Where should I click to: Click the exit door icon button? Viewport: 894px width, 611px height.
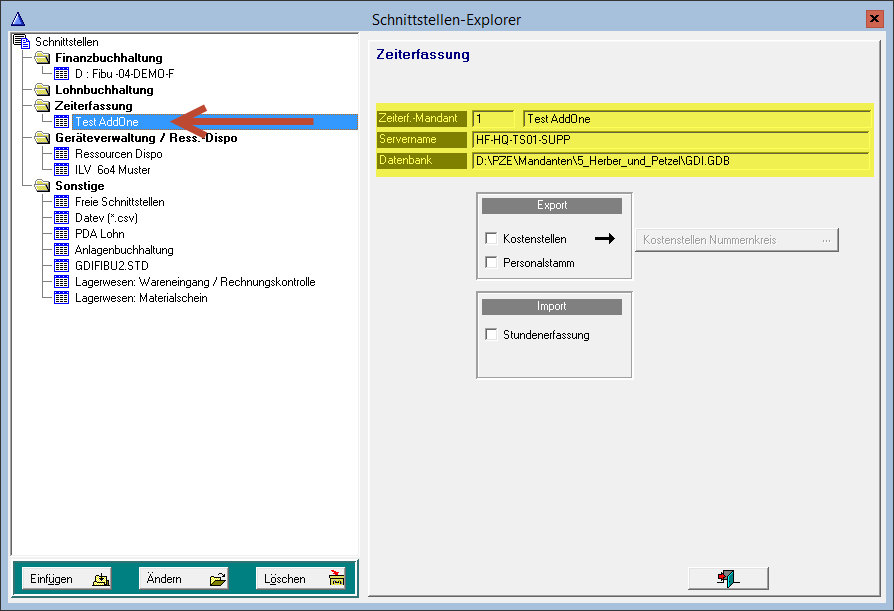728,577
